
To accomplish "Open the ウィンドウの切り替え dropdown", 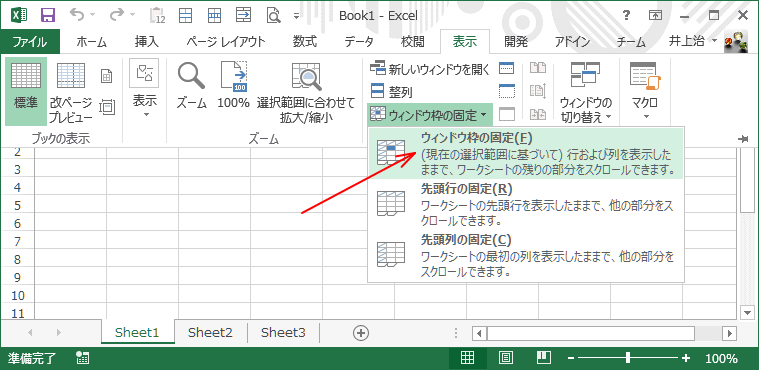I will [586, 91].
